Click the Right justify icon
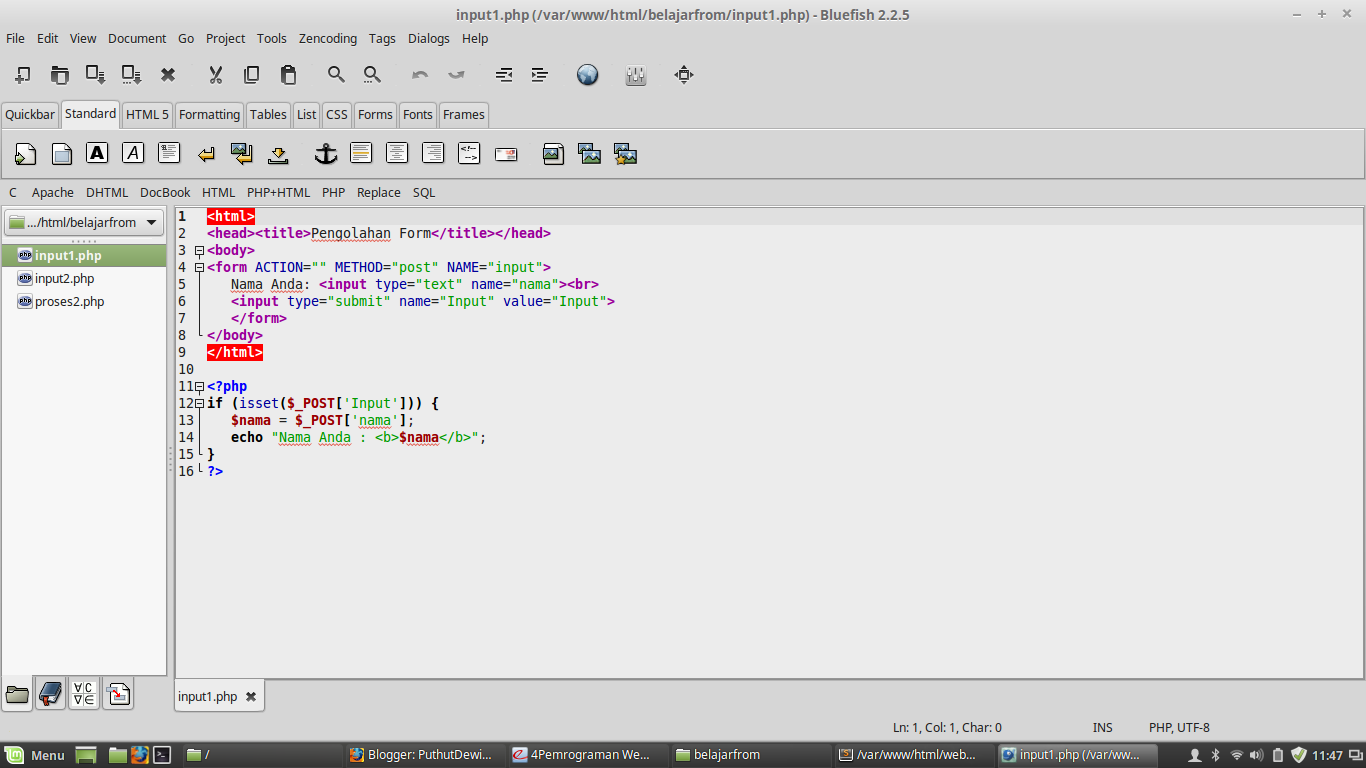Viewport: 1366px width, 768px height. (433, 153)
